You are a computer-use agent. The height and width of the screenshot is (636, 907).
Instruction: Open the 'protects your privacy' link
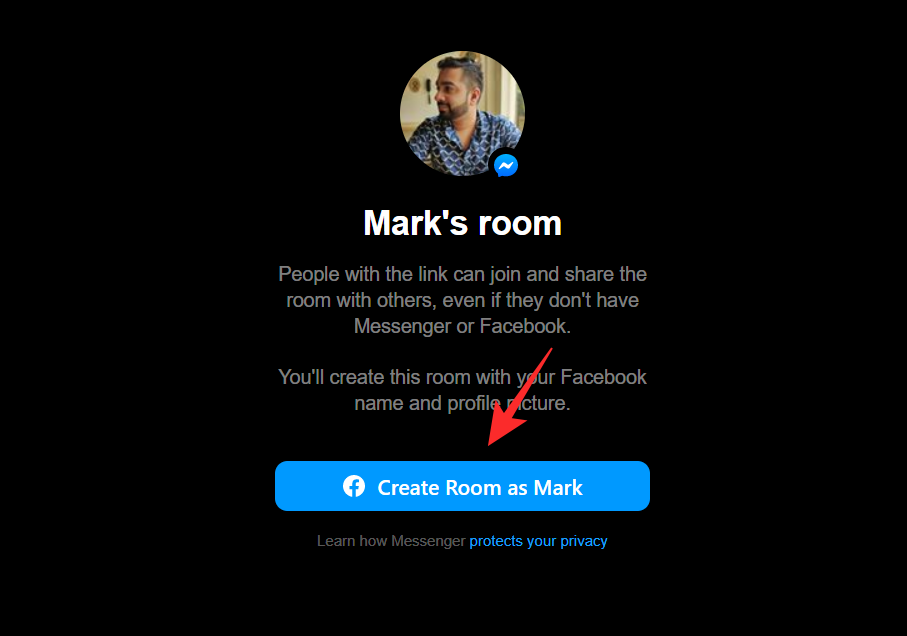(x=538, y=541)
